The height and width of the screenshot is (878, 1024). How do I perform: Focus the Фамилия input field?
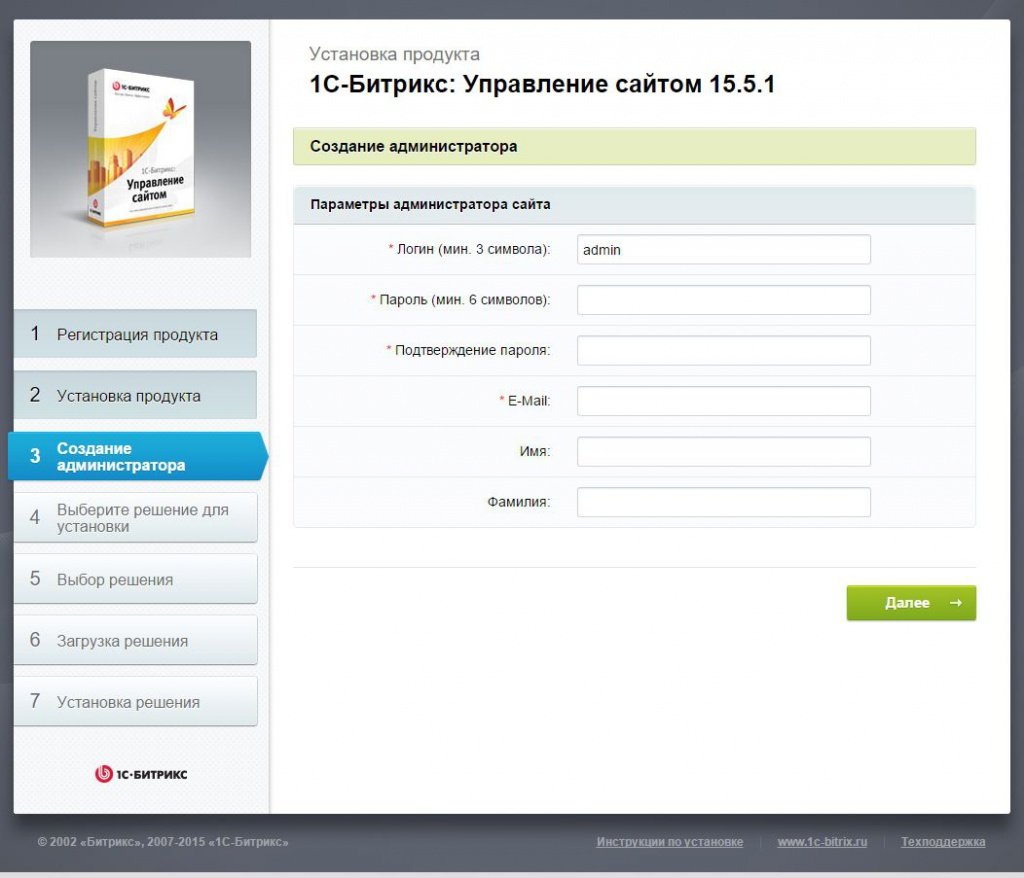[x=724, y=502]
